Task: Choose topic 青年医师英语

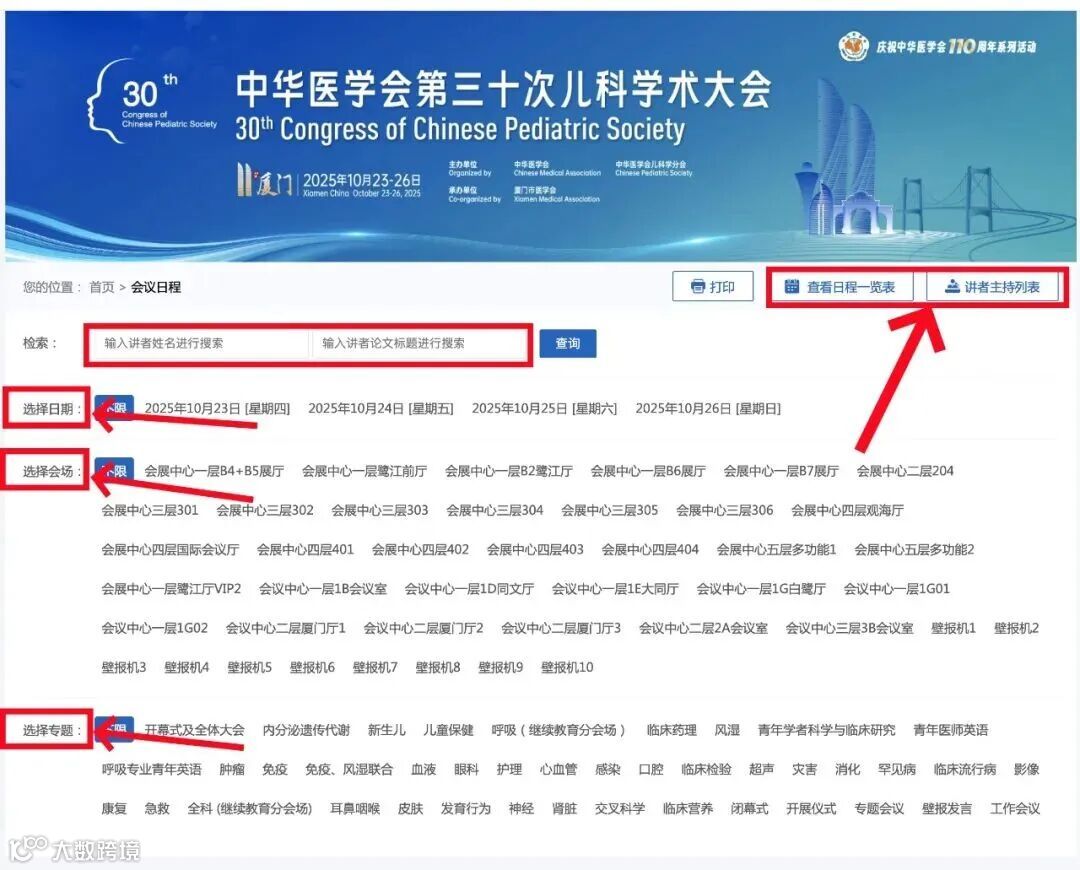Action: tap(951, 730)
